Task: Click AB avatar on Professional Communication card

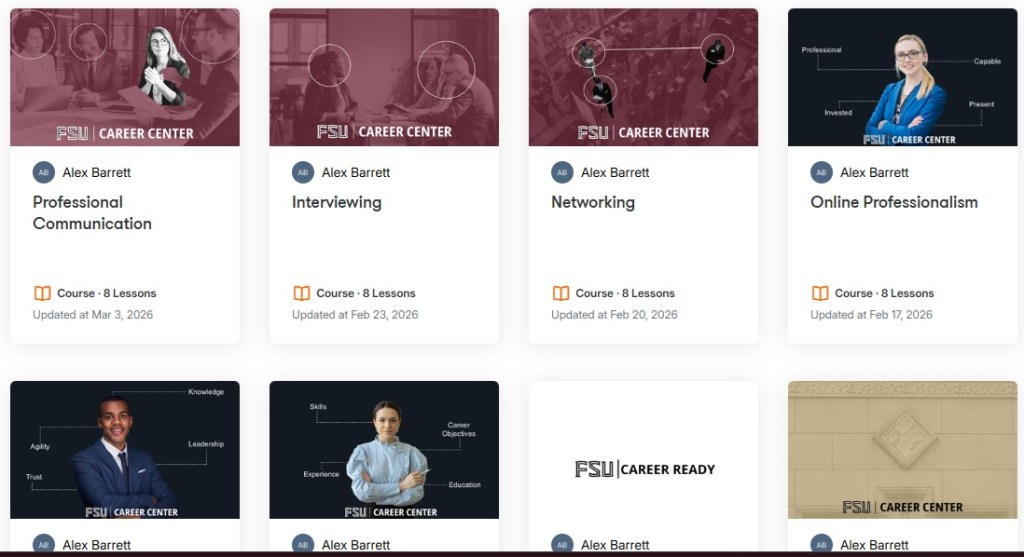Action: click(x=44, y=172)
